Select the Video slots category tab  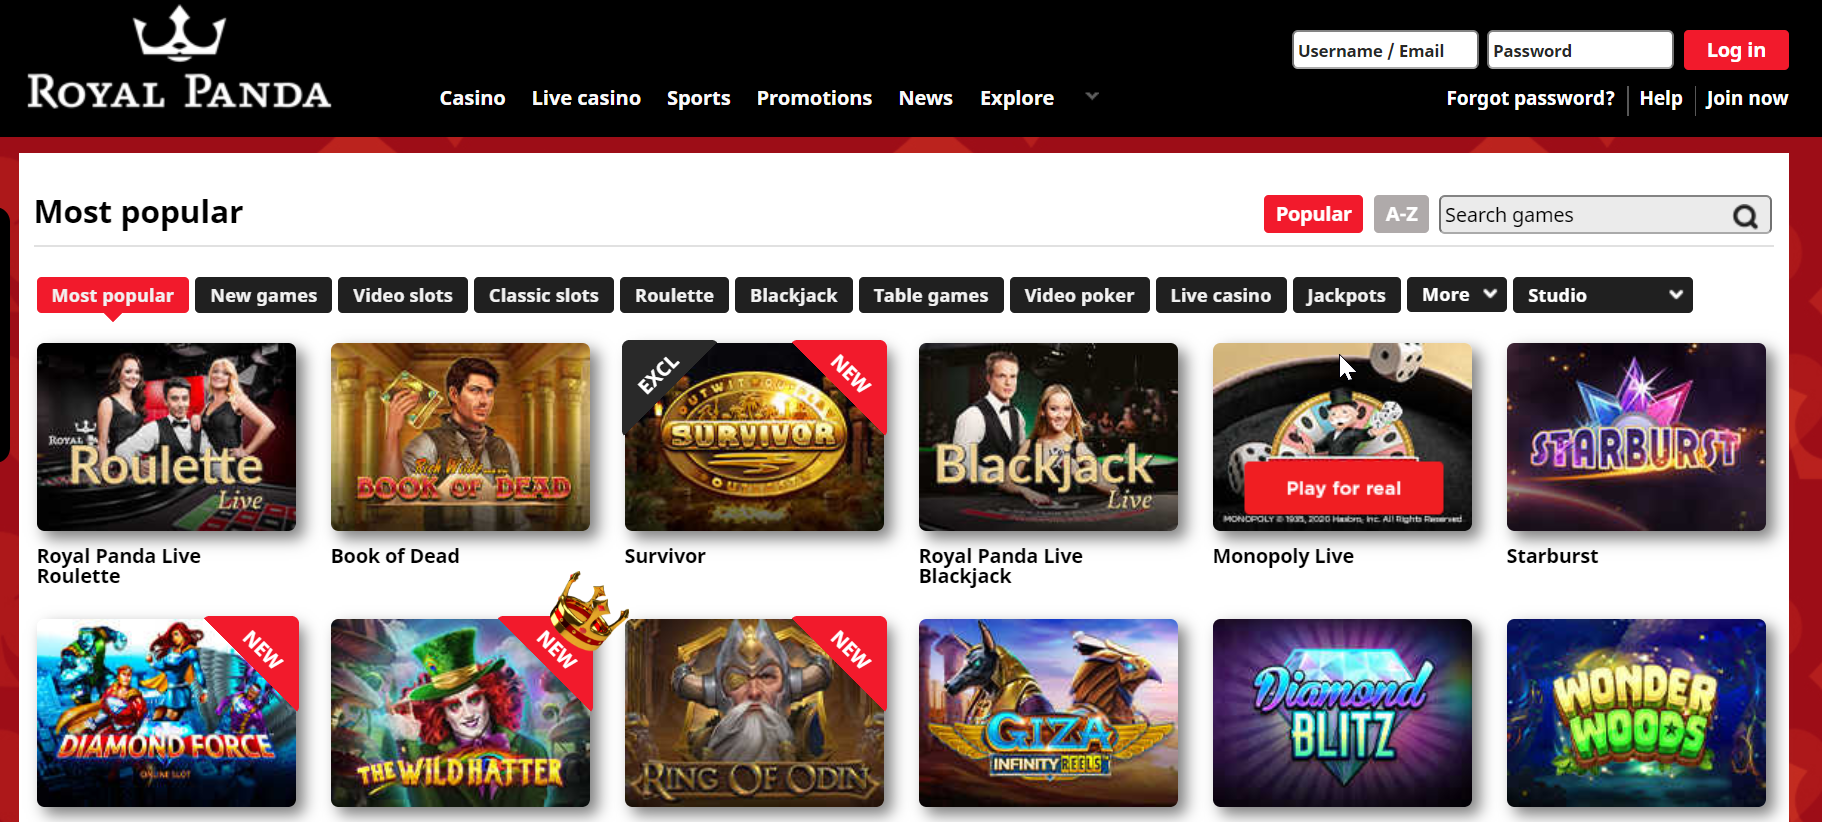pos(403,295)
